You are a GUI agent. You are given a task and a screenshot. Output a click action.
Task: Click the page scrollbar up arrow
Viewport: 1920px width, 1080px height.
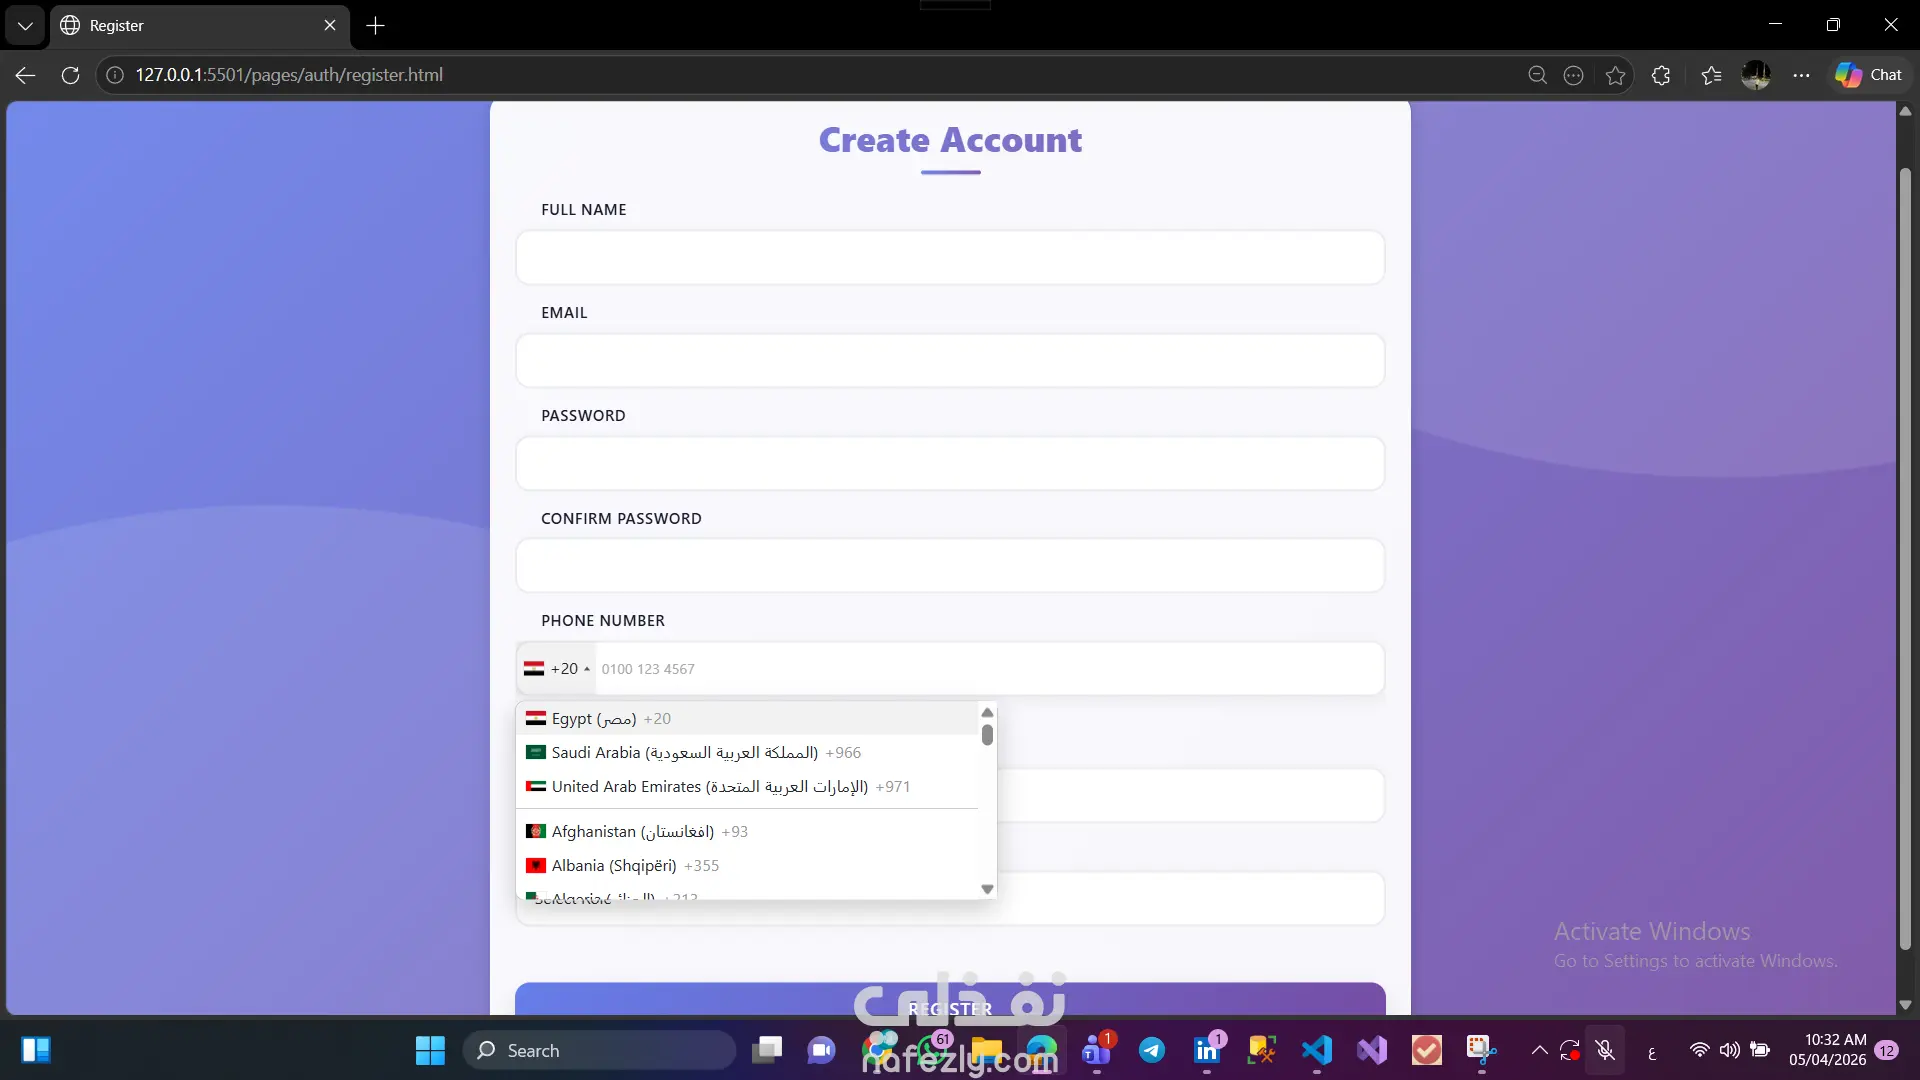pos(1905,111)
